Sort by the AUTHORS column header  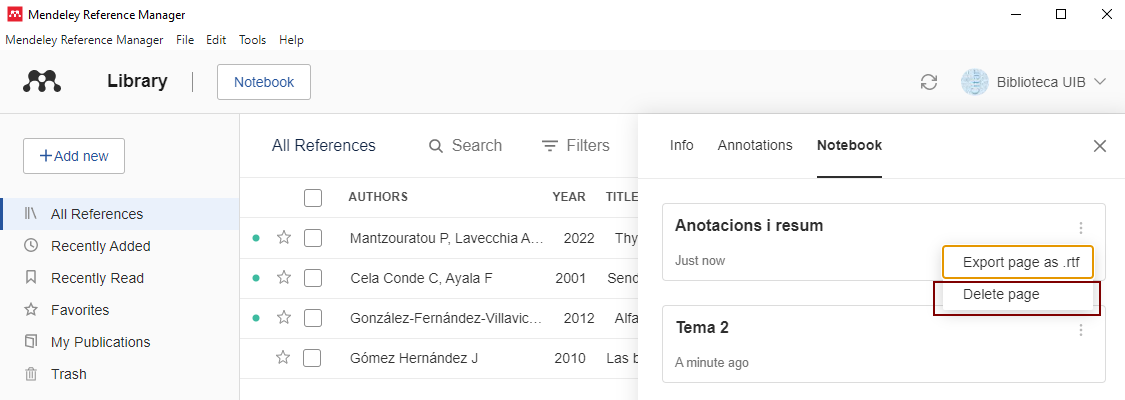(x=378, y=196)
